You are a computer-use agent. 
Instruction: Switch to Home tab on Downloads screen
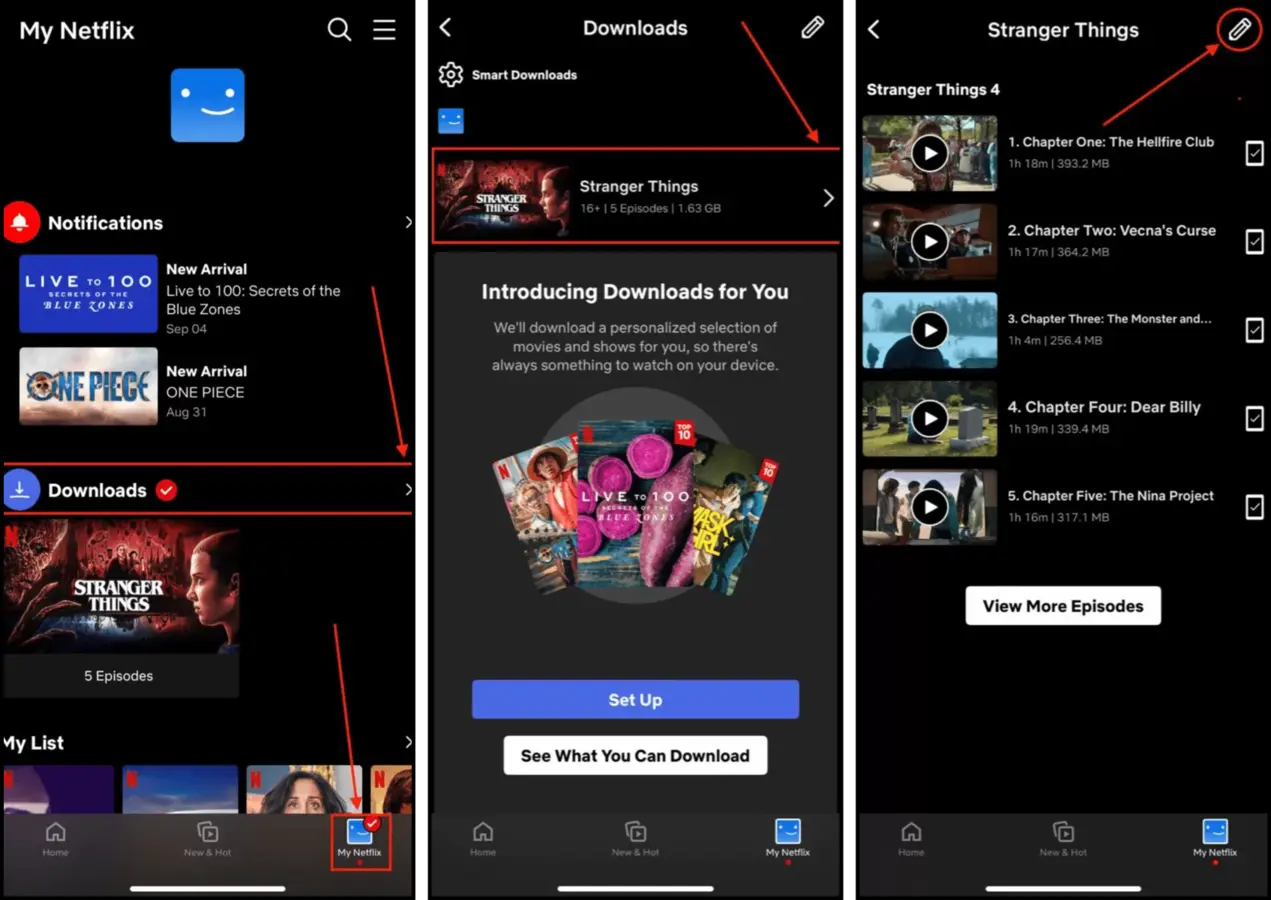point(483,839)
